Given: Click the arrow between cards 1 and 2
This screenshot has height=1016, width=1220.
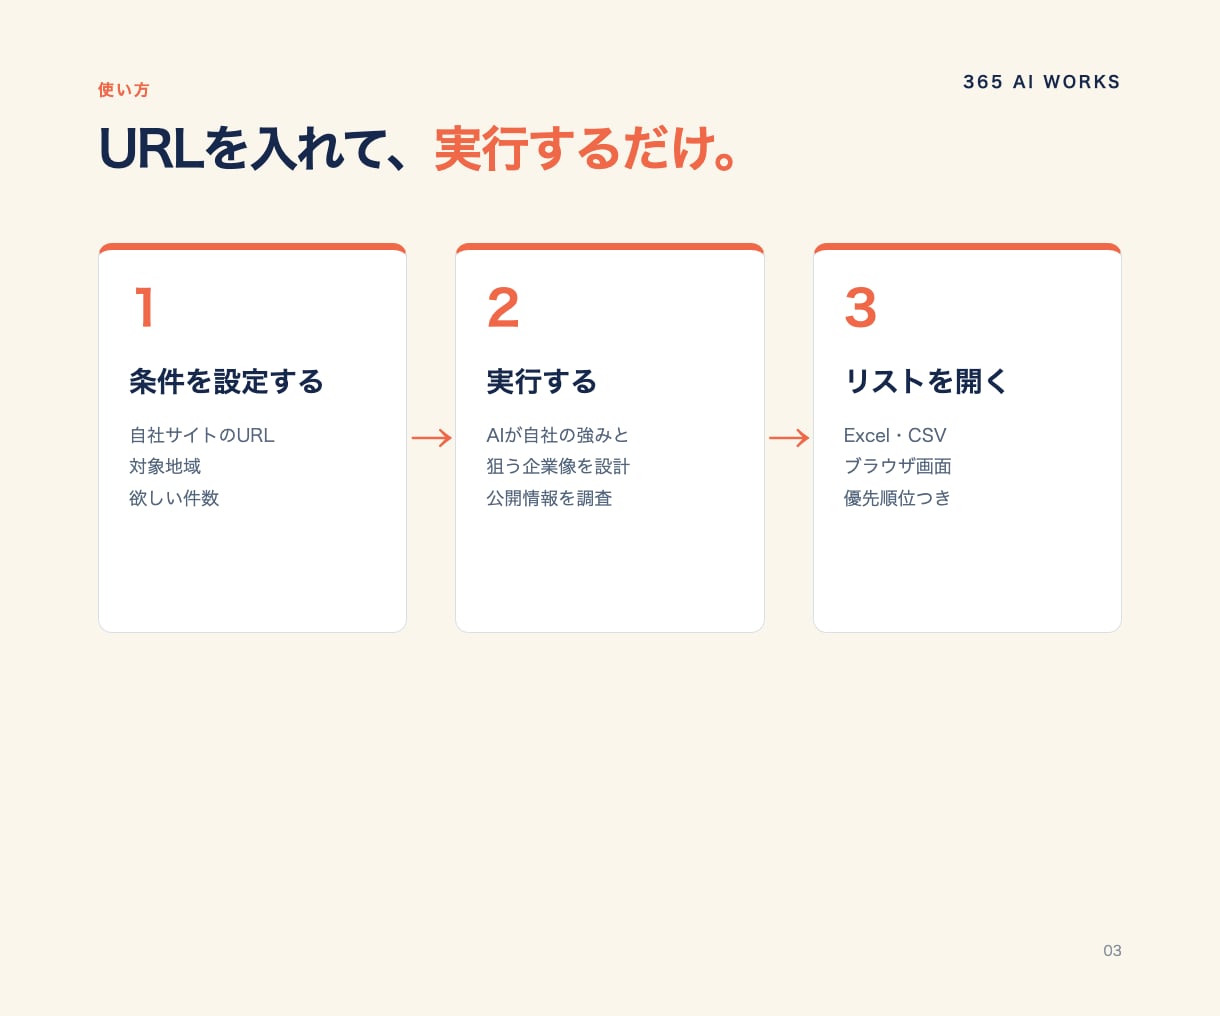Looking at the screenshot, I should pos(432,438).
